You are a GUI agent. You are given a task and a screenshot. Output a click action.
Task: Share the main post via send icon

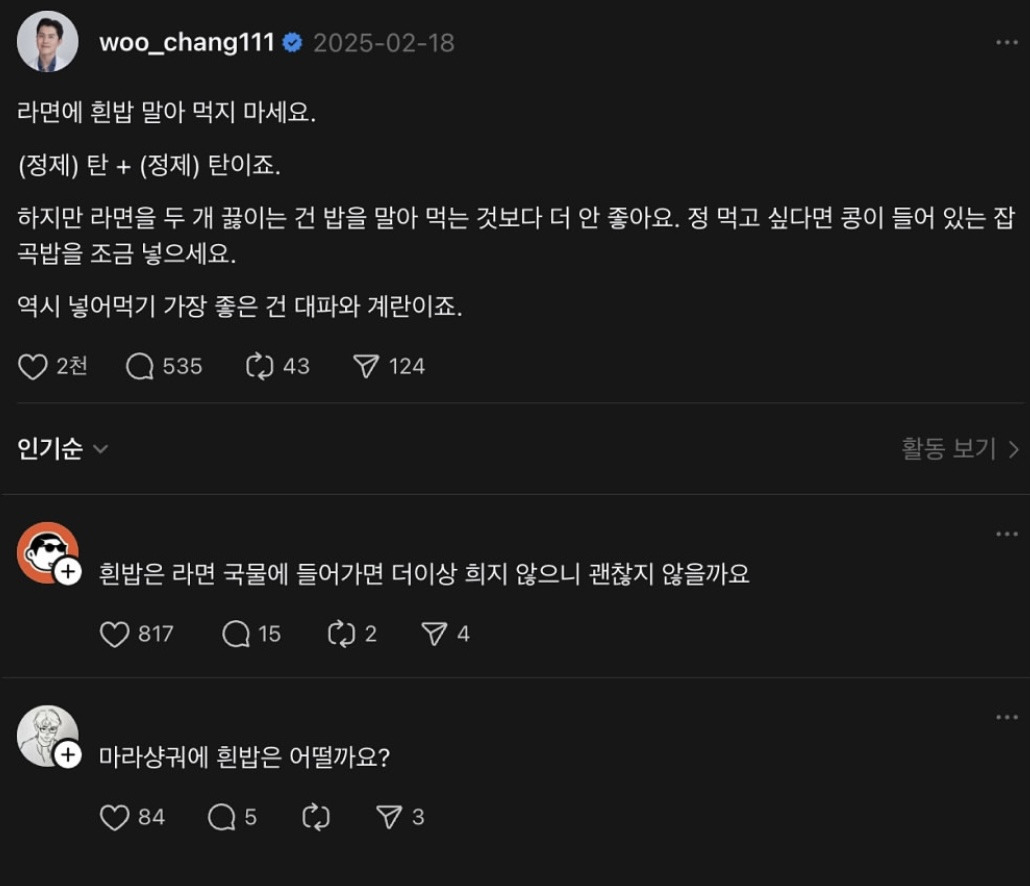coord(366,367)
